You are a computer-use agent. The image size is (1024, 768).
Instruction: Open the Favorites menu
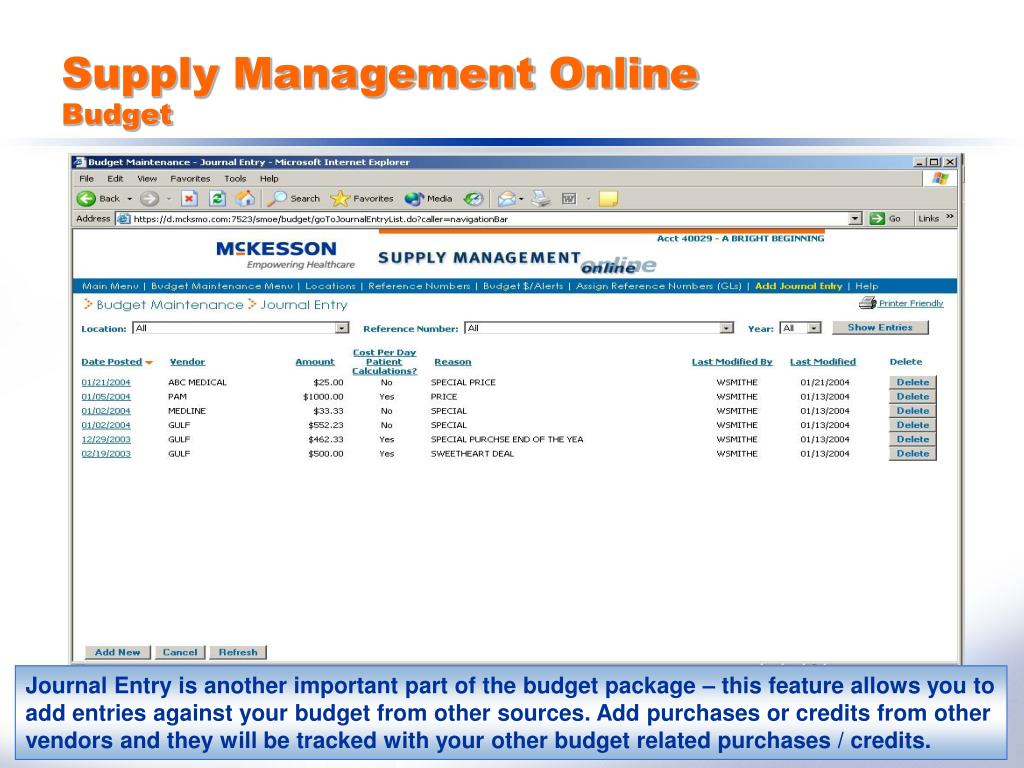coord(190,178)
